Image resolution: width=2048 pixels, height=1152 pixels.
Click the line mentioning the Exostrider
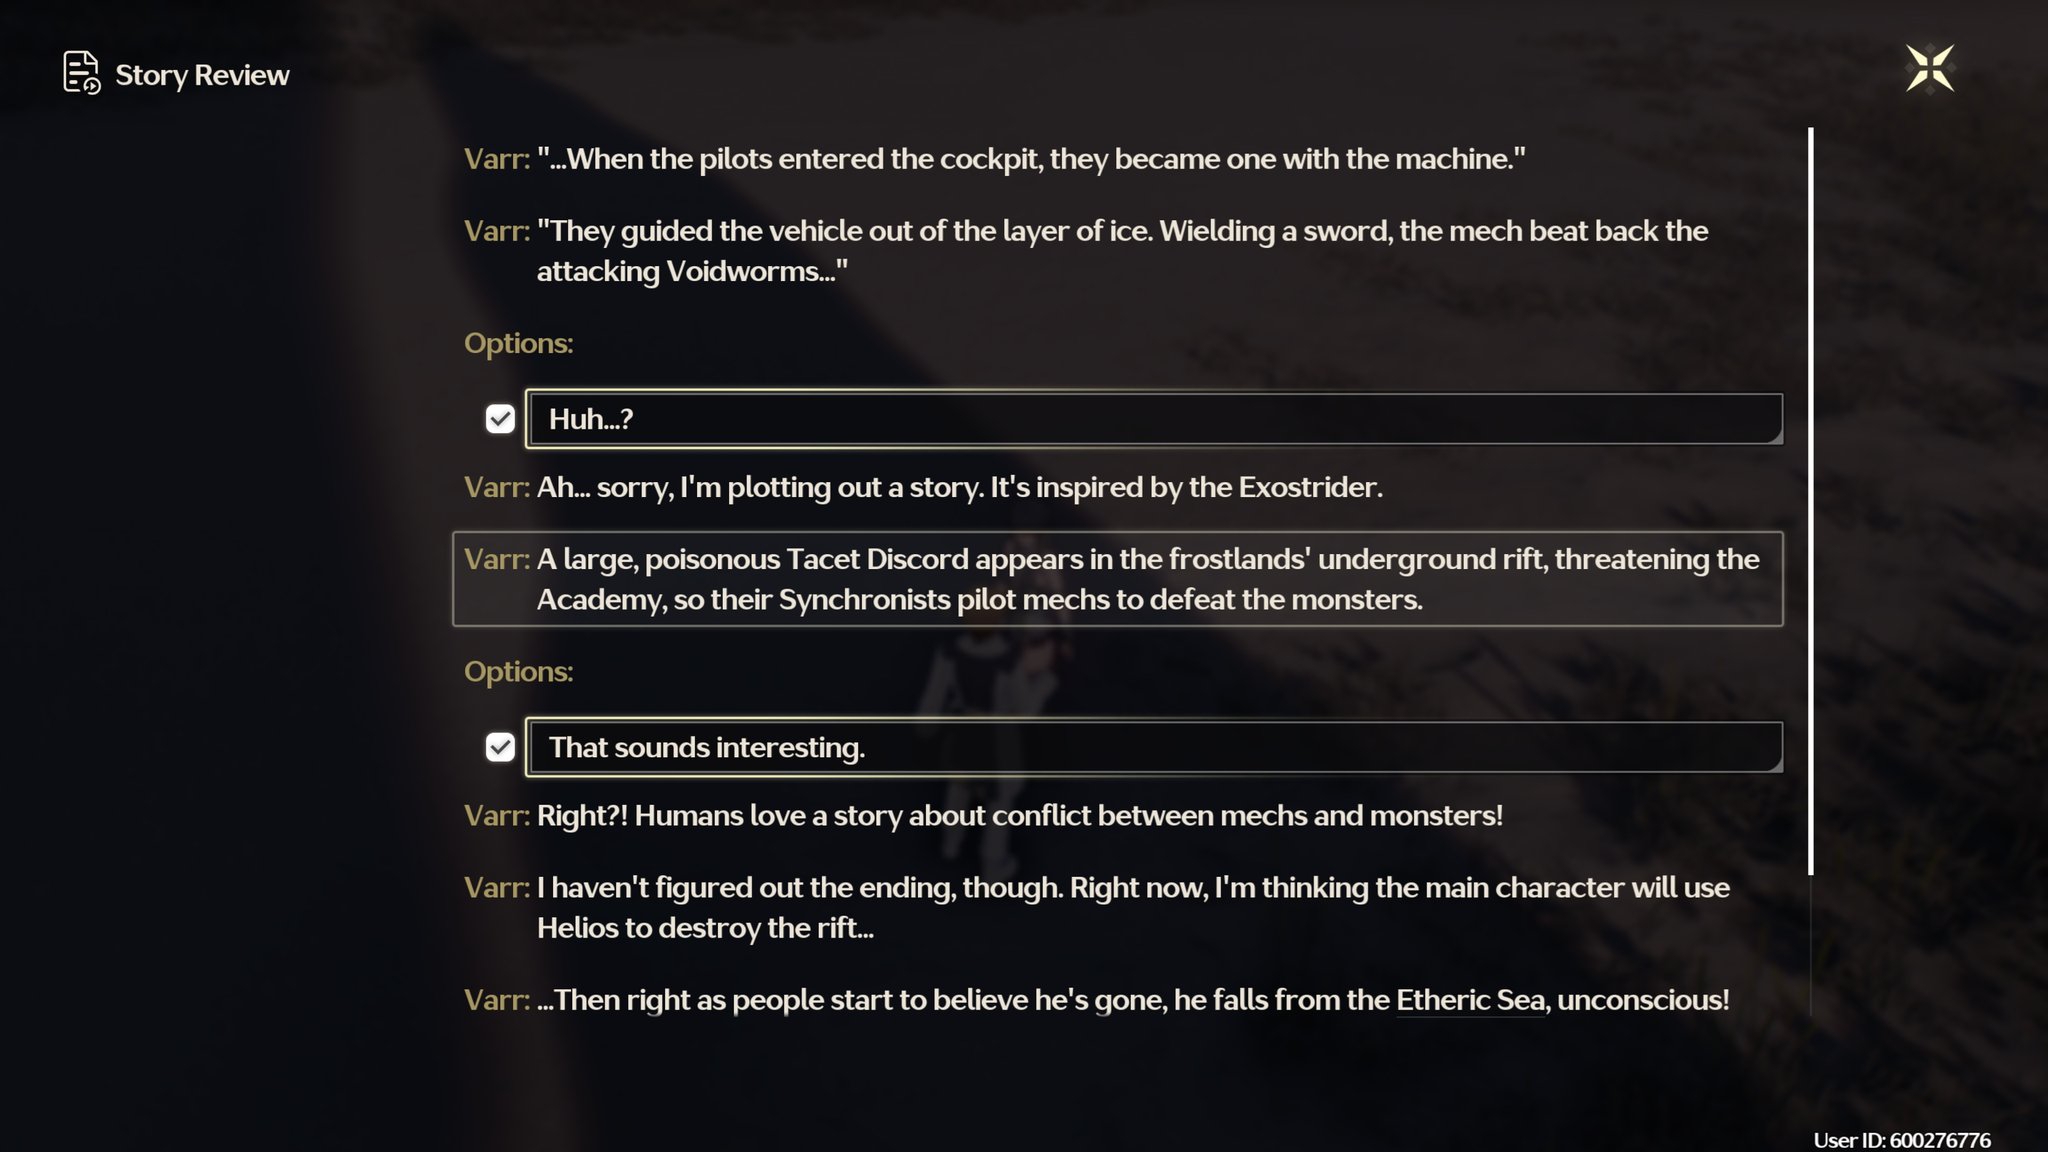pyautogui.click(x=958, y=487)
